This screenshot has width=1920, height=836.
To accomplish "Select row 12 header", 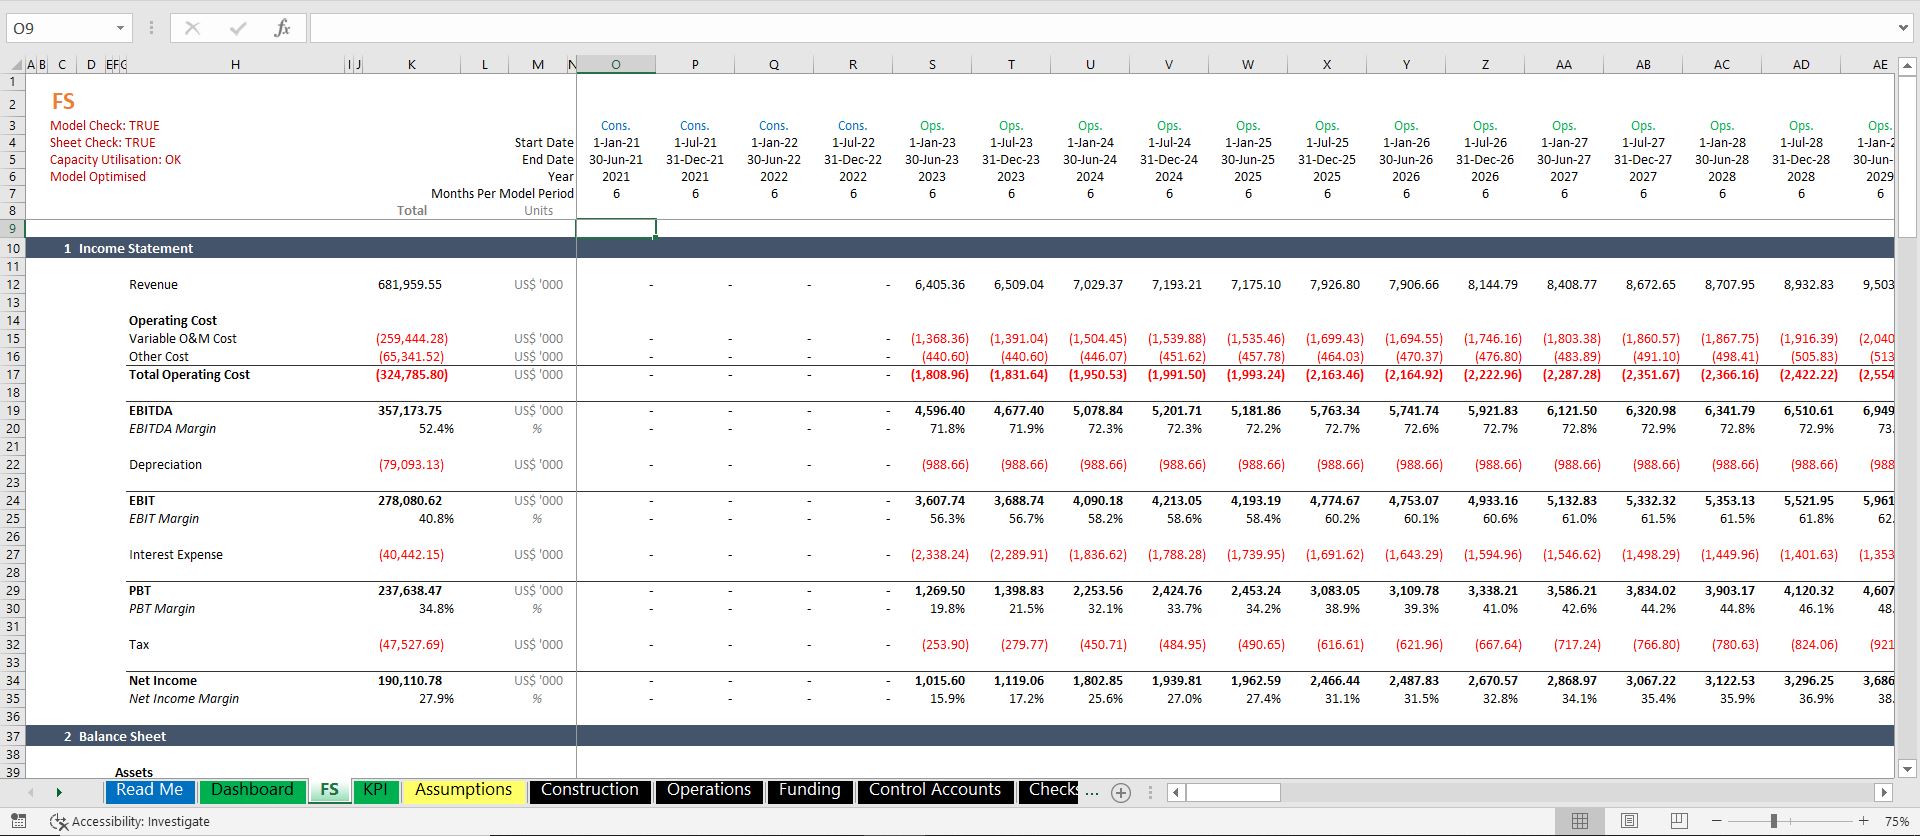I will [13, 285].
